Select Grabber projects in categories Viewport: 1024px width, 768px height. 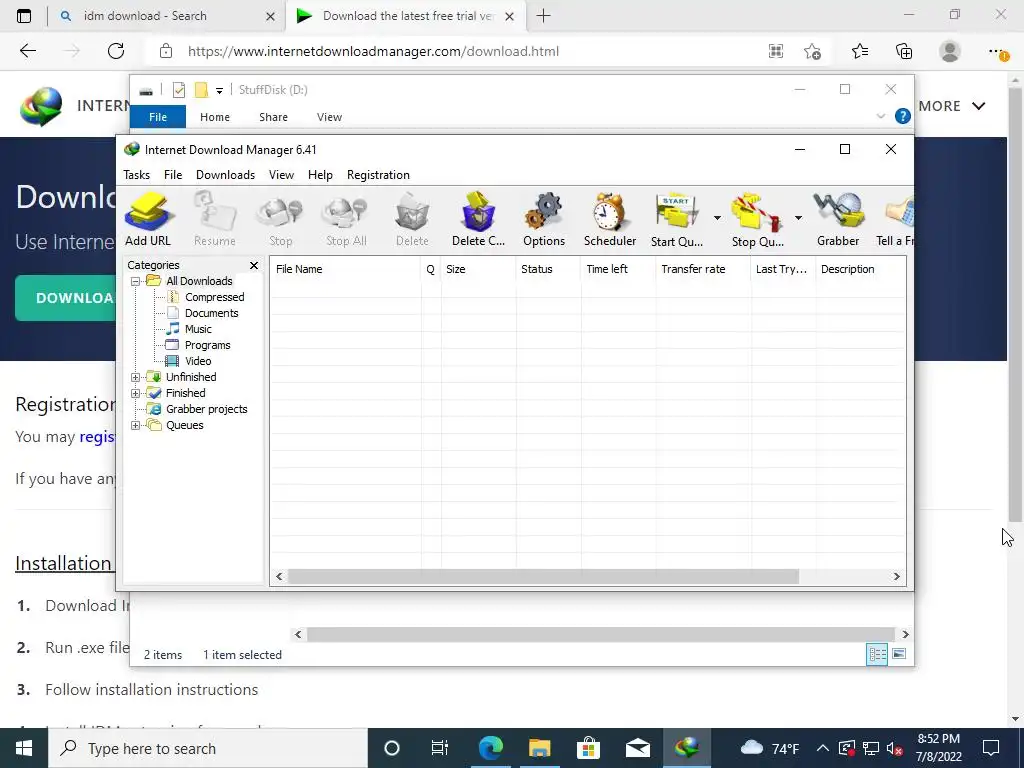pos(206,409)
